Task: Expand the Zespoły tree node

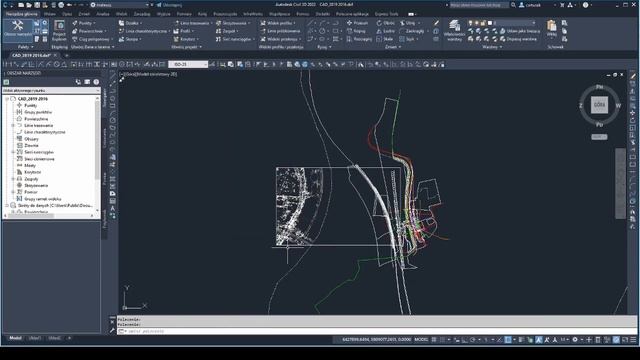Action: [x=13, y=179]
